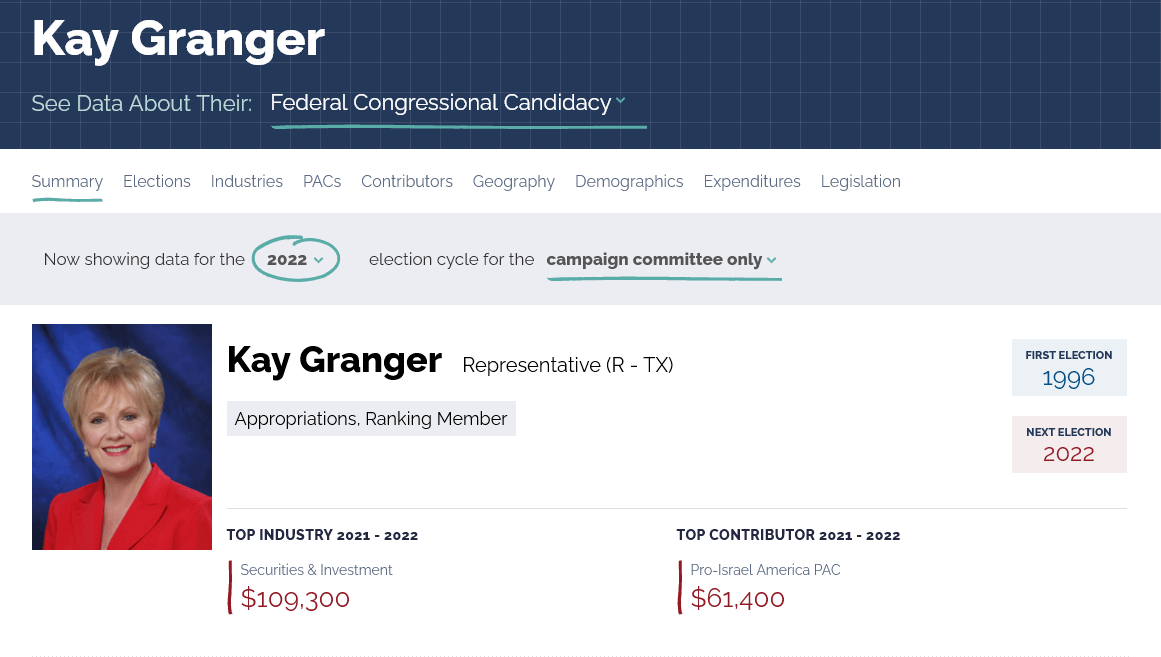Expand the 2022 election cycle selector

[x=295, y=259]
